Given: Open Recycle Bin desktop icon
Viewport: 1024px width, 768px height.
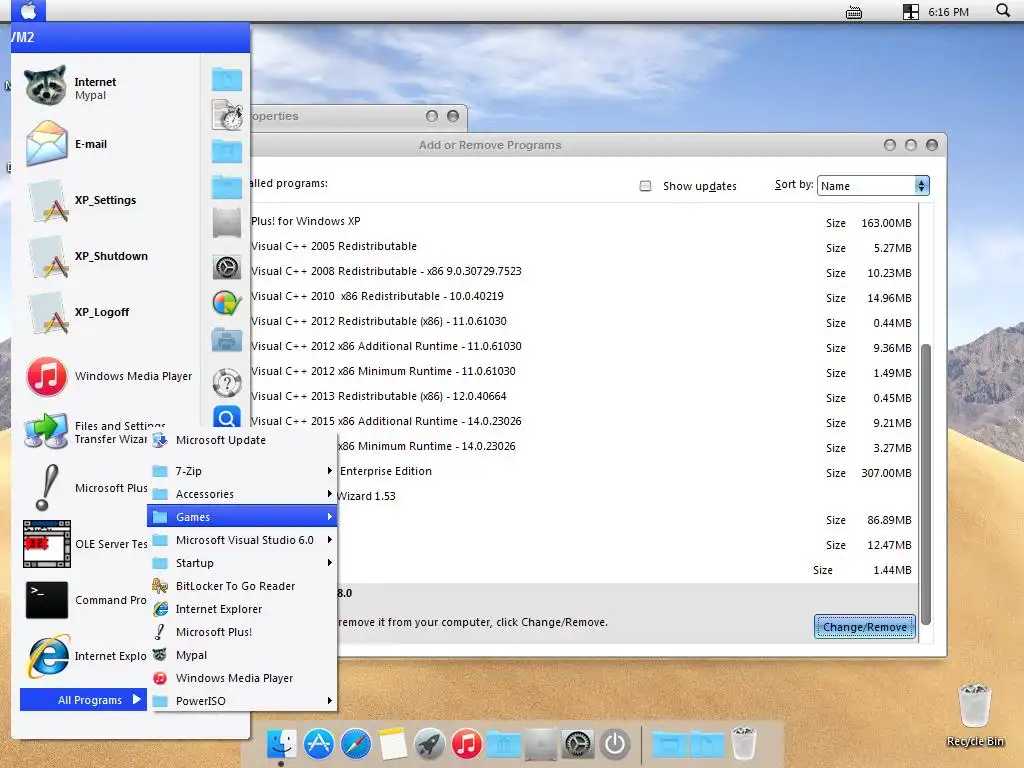Looking at the screenshot, I should click(x=975, y=714).
